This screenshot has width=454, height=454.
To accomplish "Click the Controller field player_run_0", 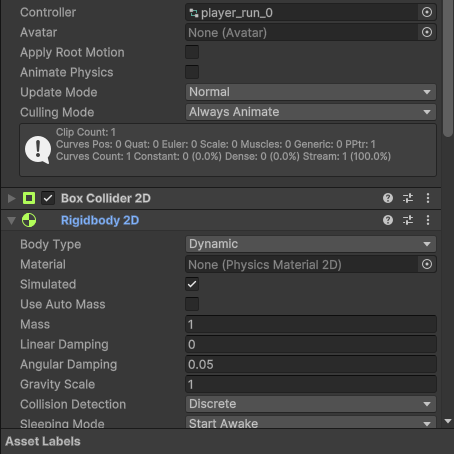I will [301, 13].
